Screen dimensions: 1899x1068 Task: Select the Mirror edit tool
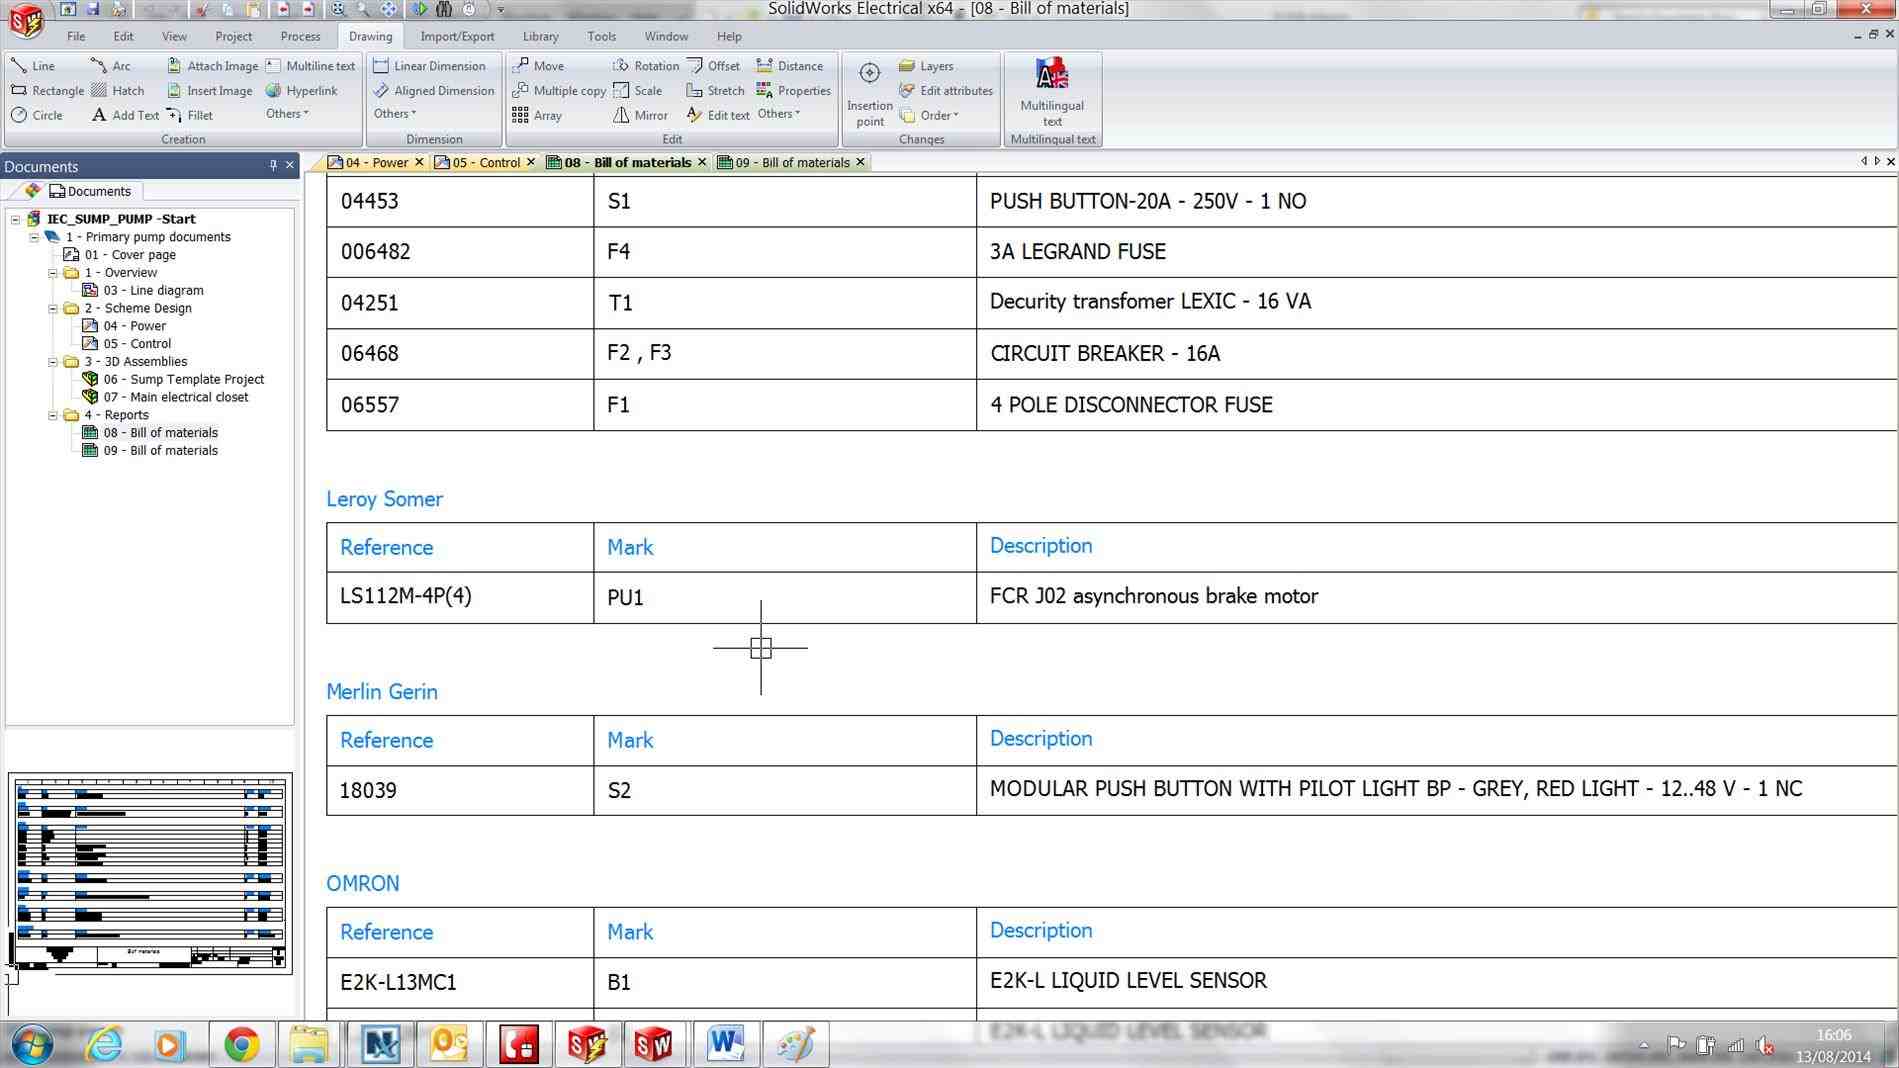(x=640, y=115)
